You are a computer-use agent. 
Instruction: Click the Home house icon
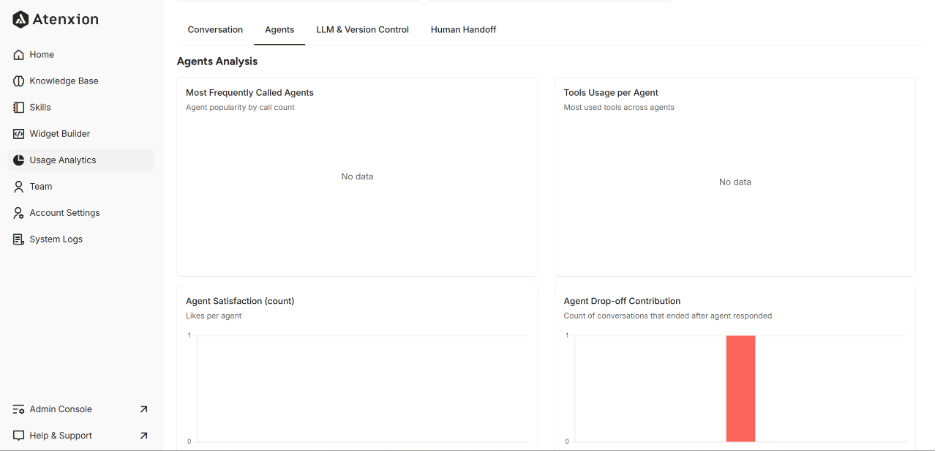tap(19, 55)
